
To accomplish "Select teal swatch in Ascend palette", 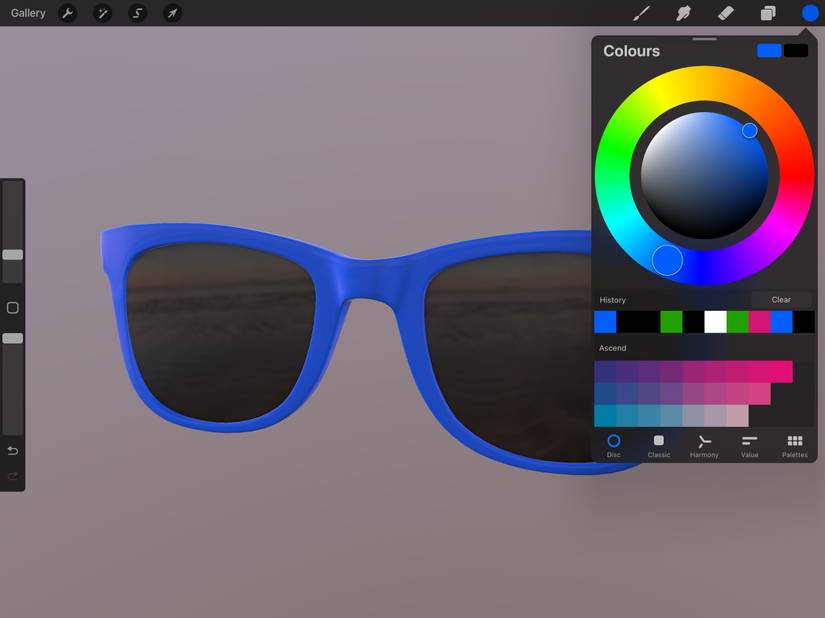I will 605,416.
